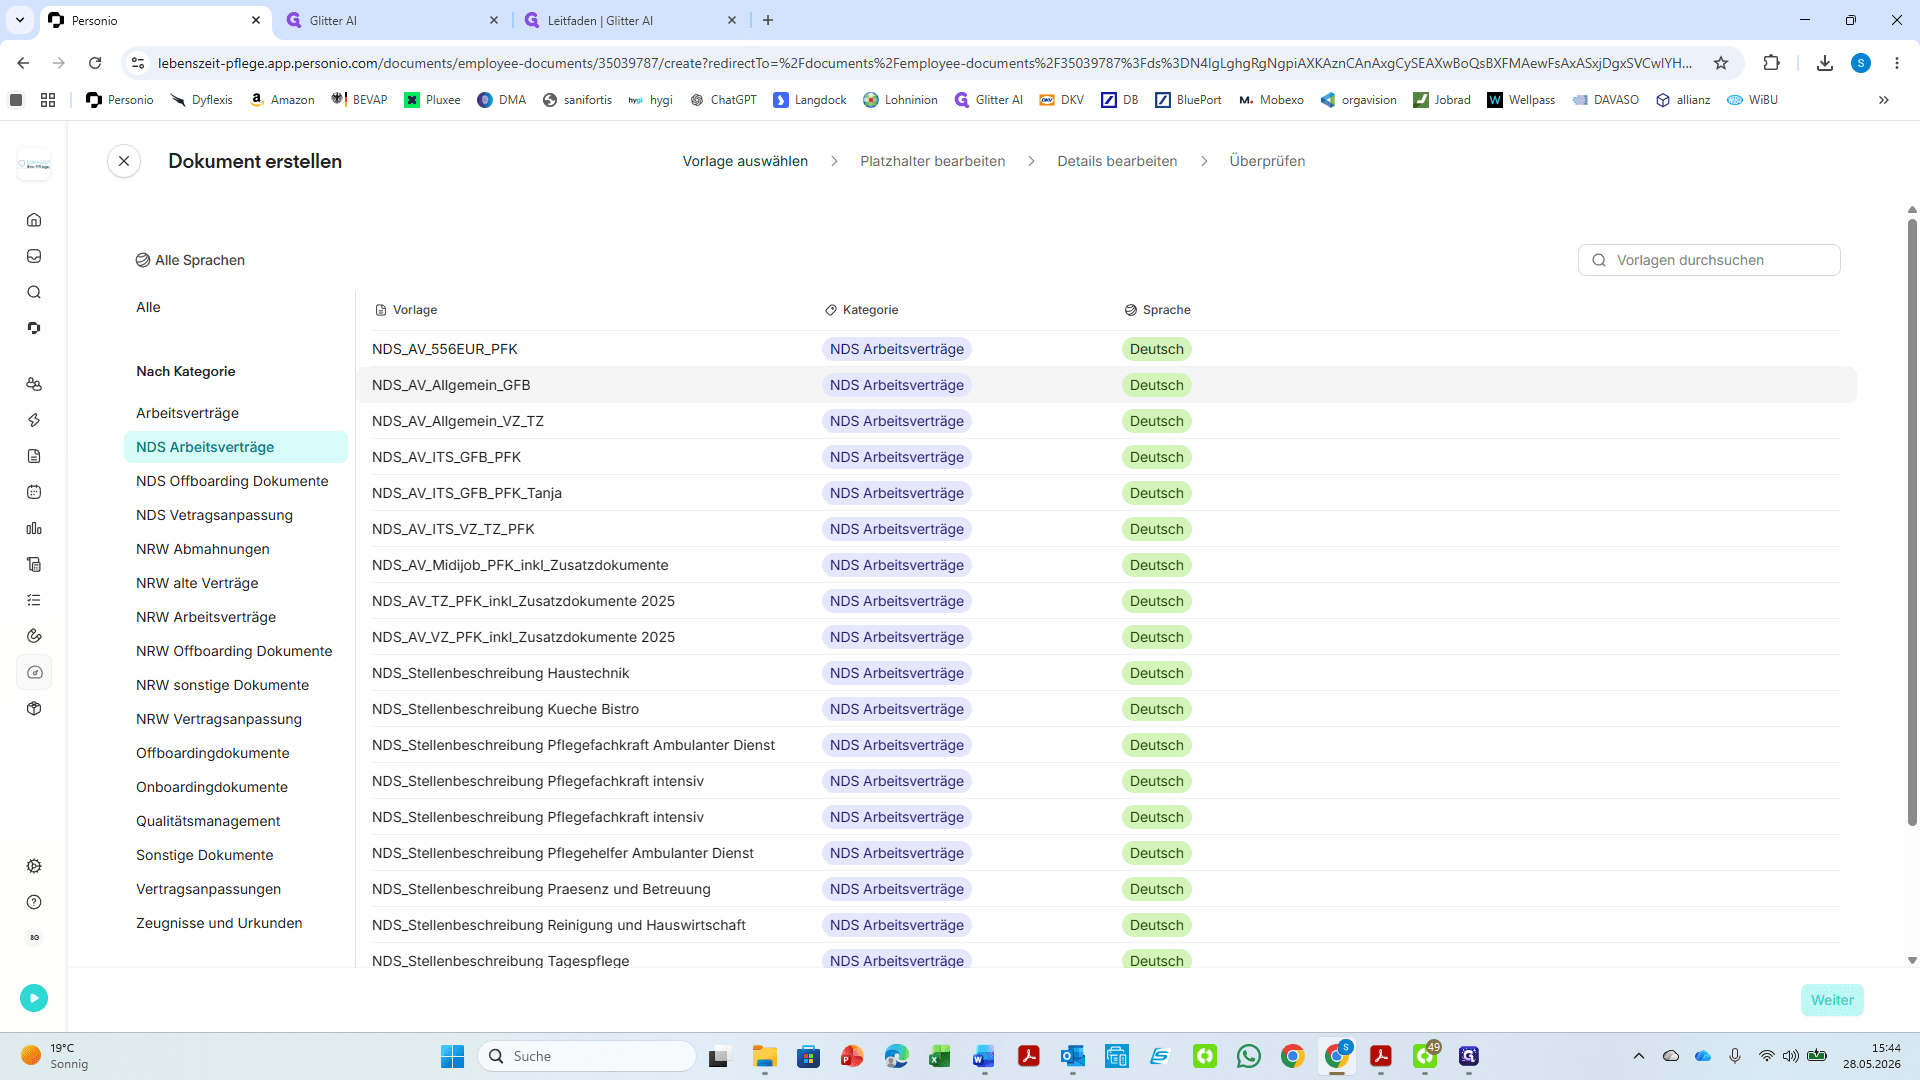1920x1080 pixels.
Task: Click the Vorlagen durchsuchen search field
Action: pyautogui.click(x=1709, y=260)
